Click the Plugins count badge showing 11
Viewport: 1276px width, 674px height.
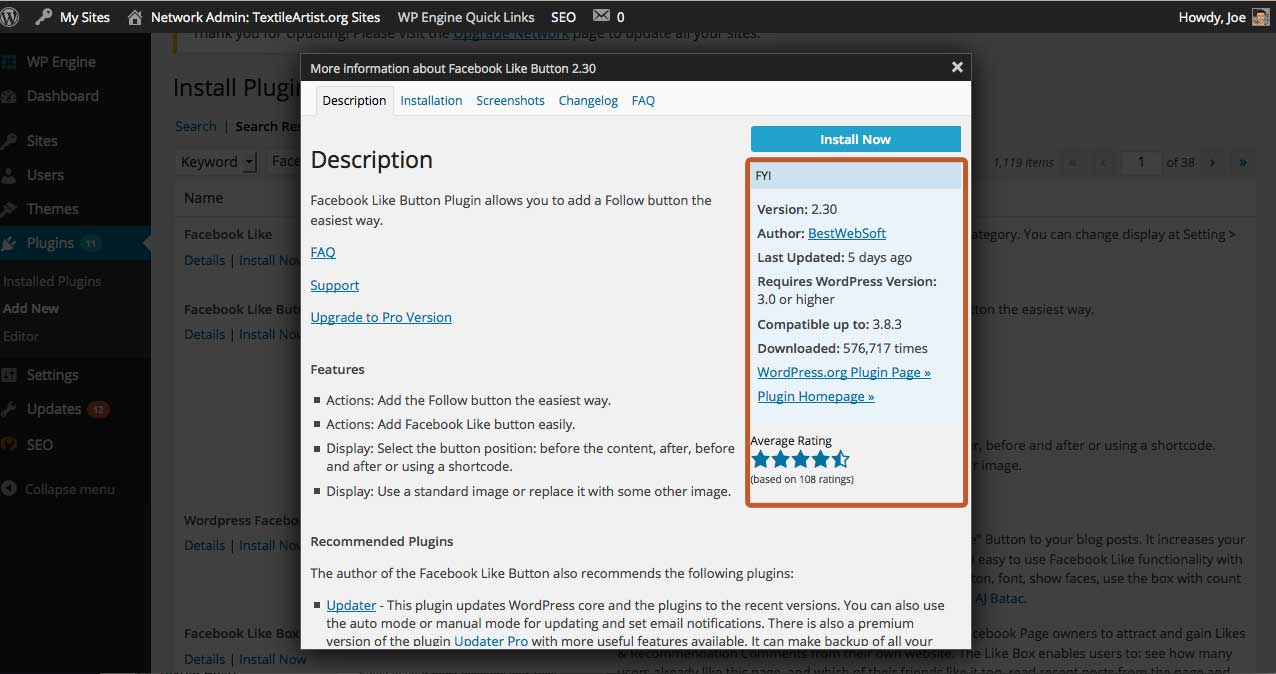[90, 243]
